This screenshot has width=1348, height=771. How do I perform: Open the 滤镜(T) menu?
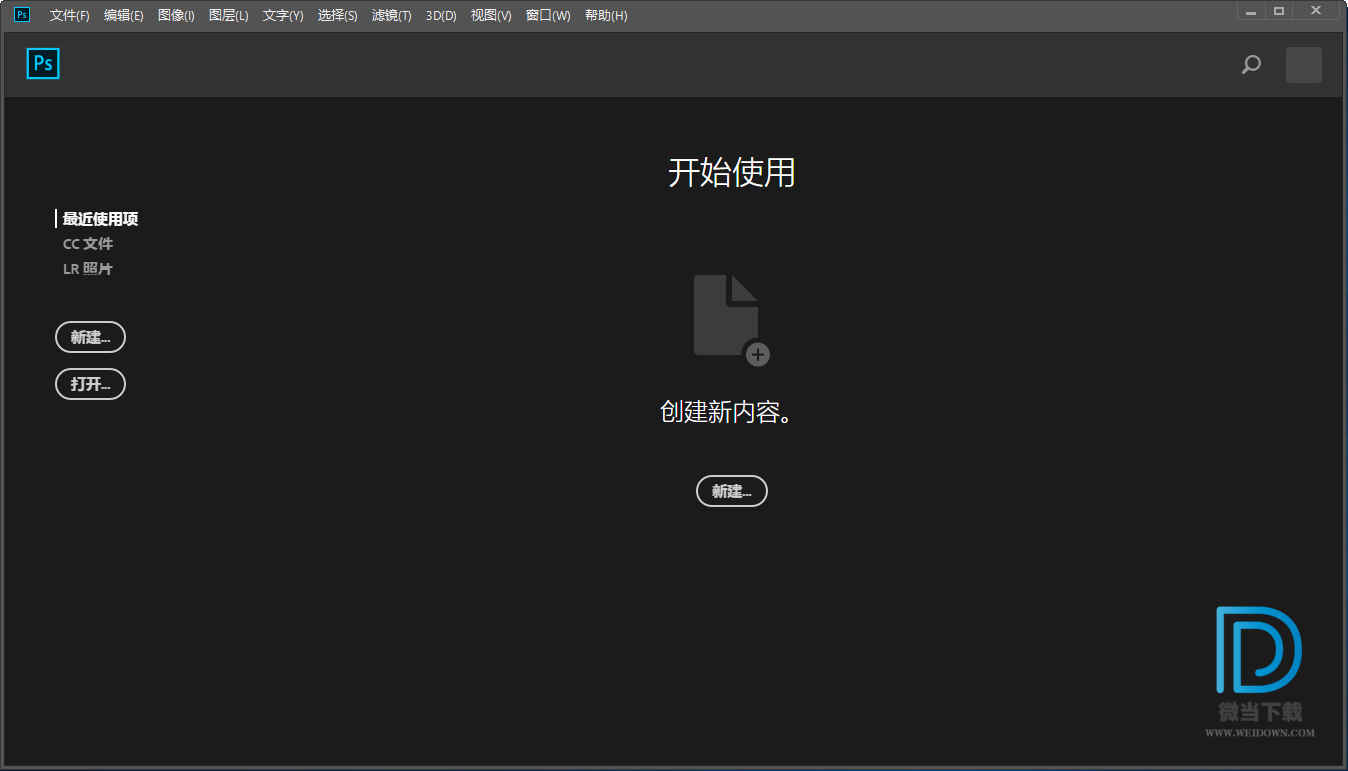(391, 16)
